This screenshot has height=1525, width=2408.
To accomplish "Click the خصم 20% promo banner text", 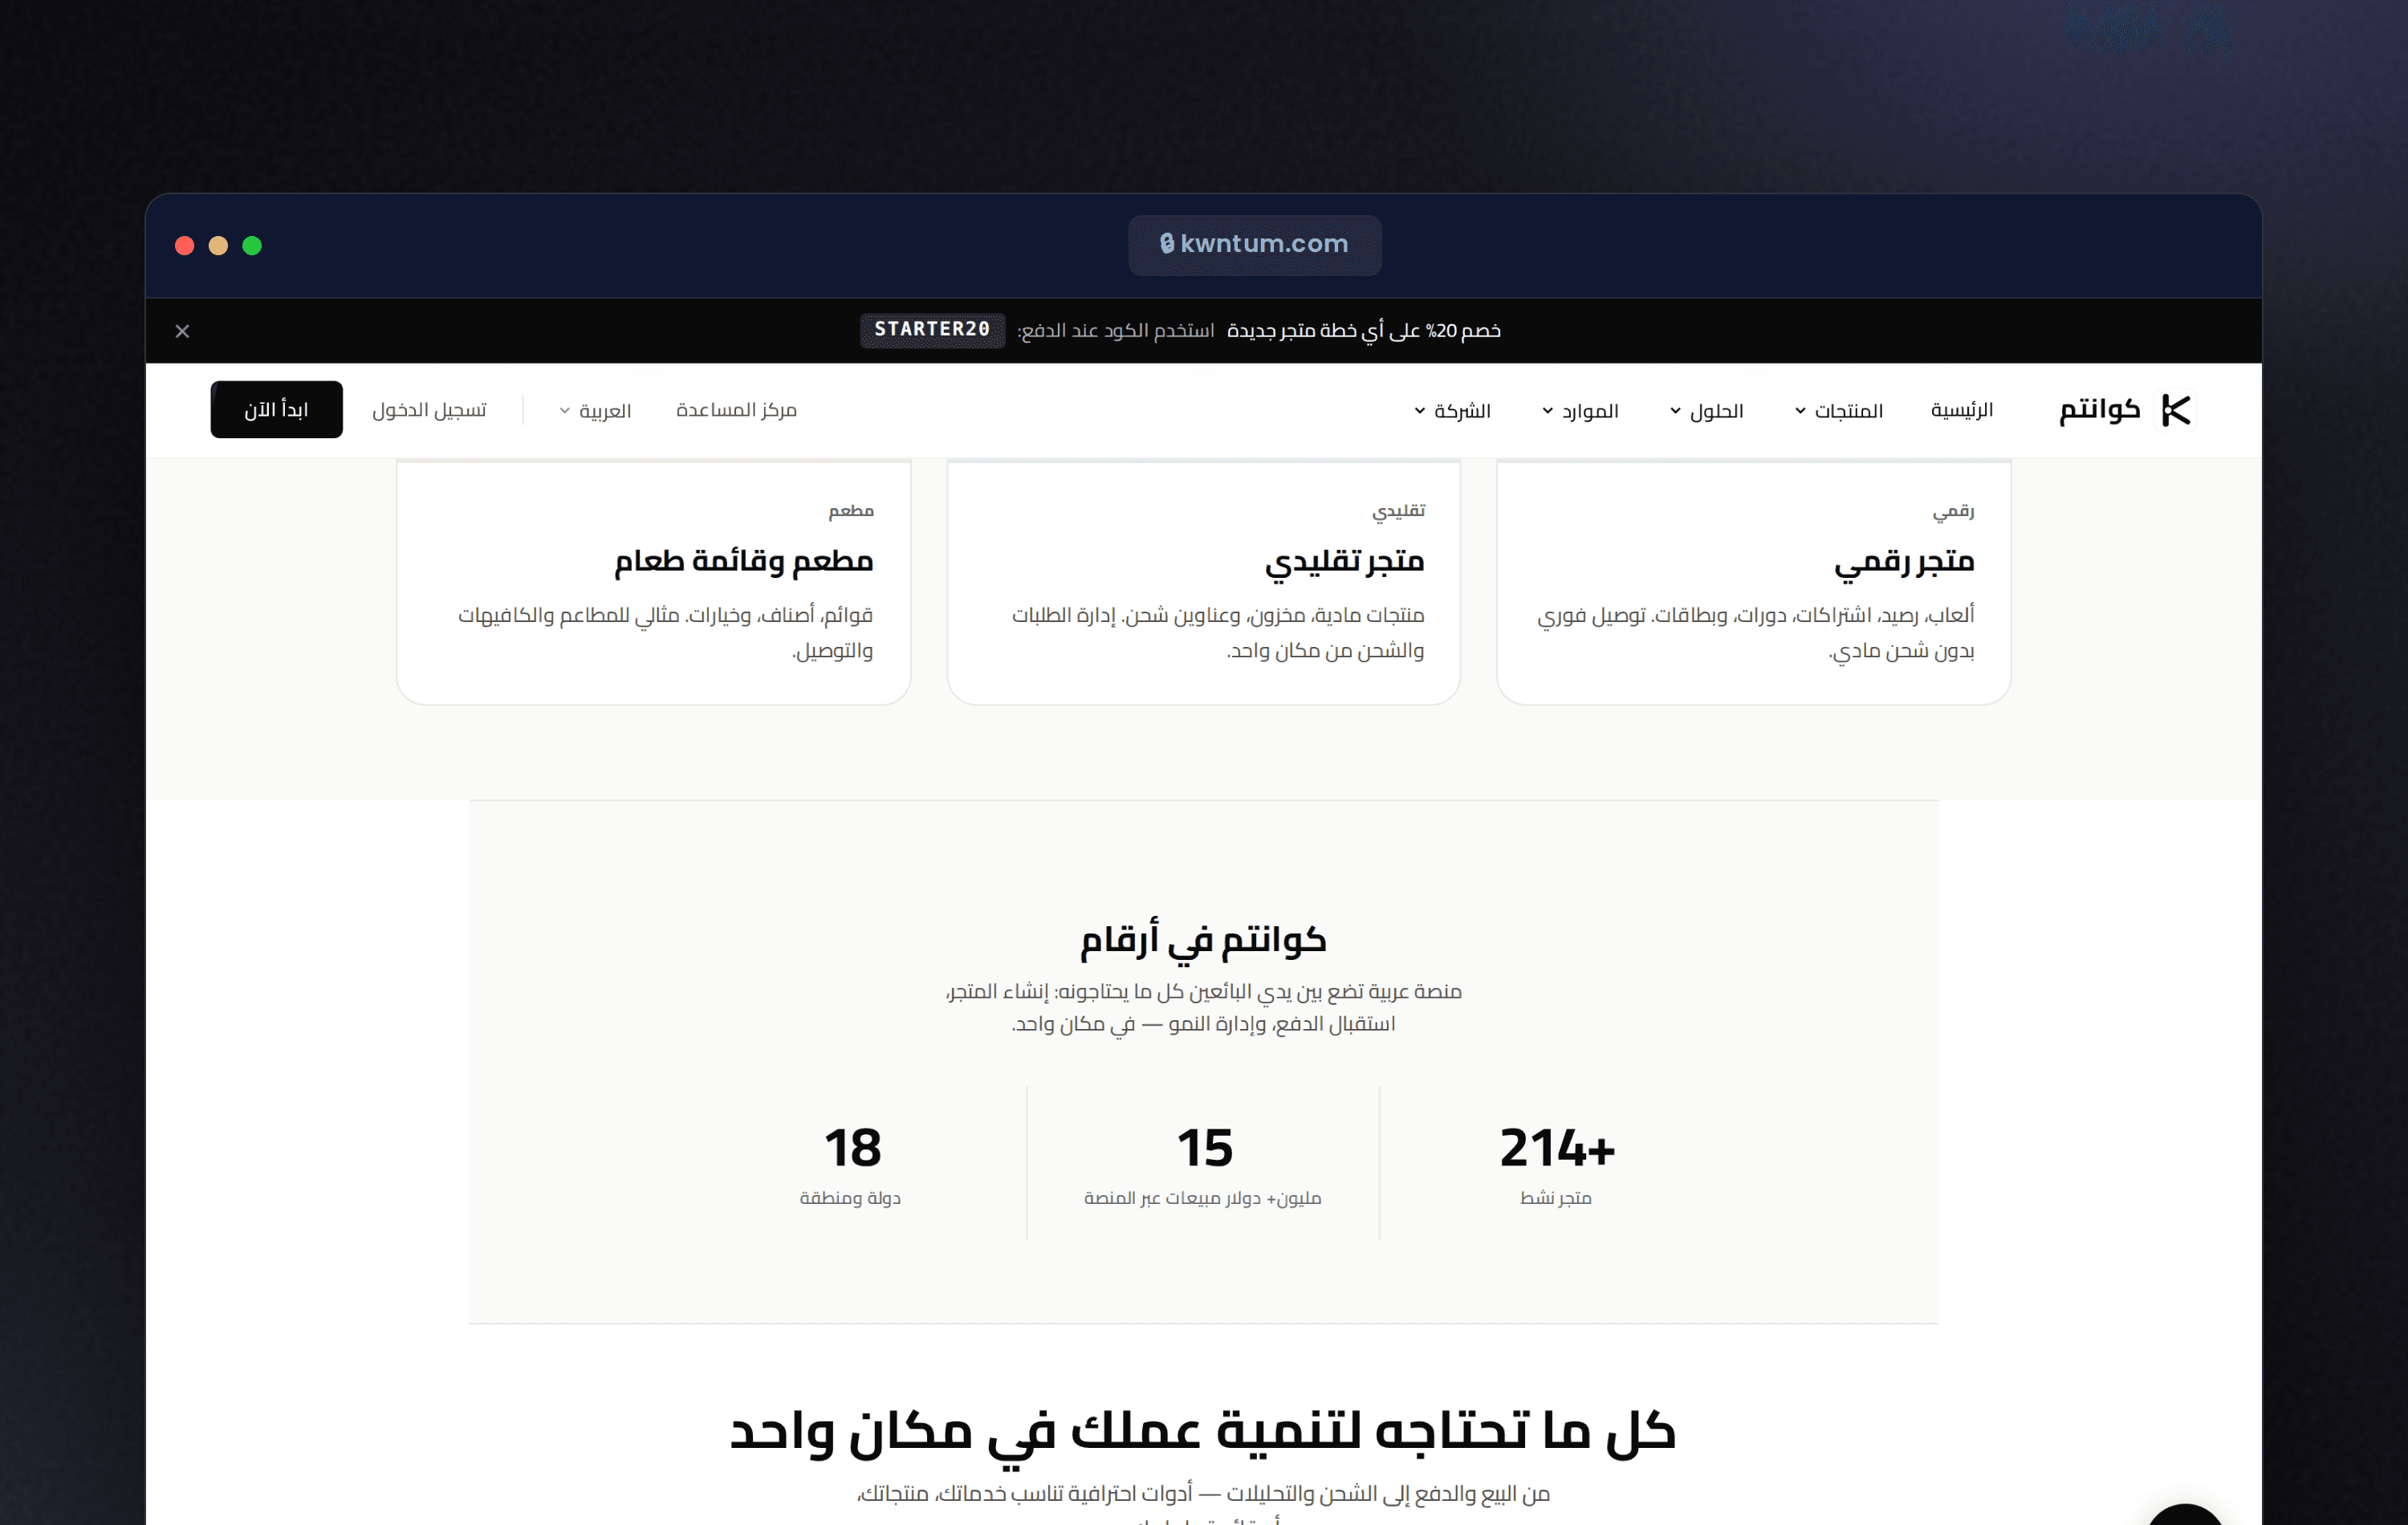I will (x=1364, y=331).
